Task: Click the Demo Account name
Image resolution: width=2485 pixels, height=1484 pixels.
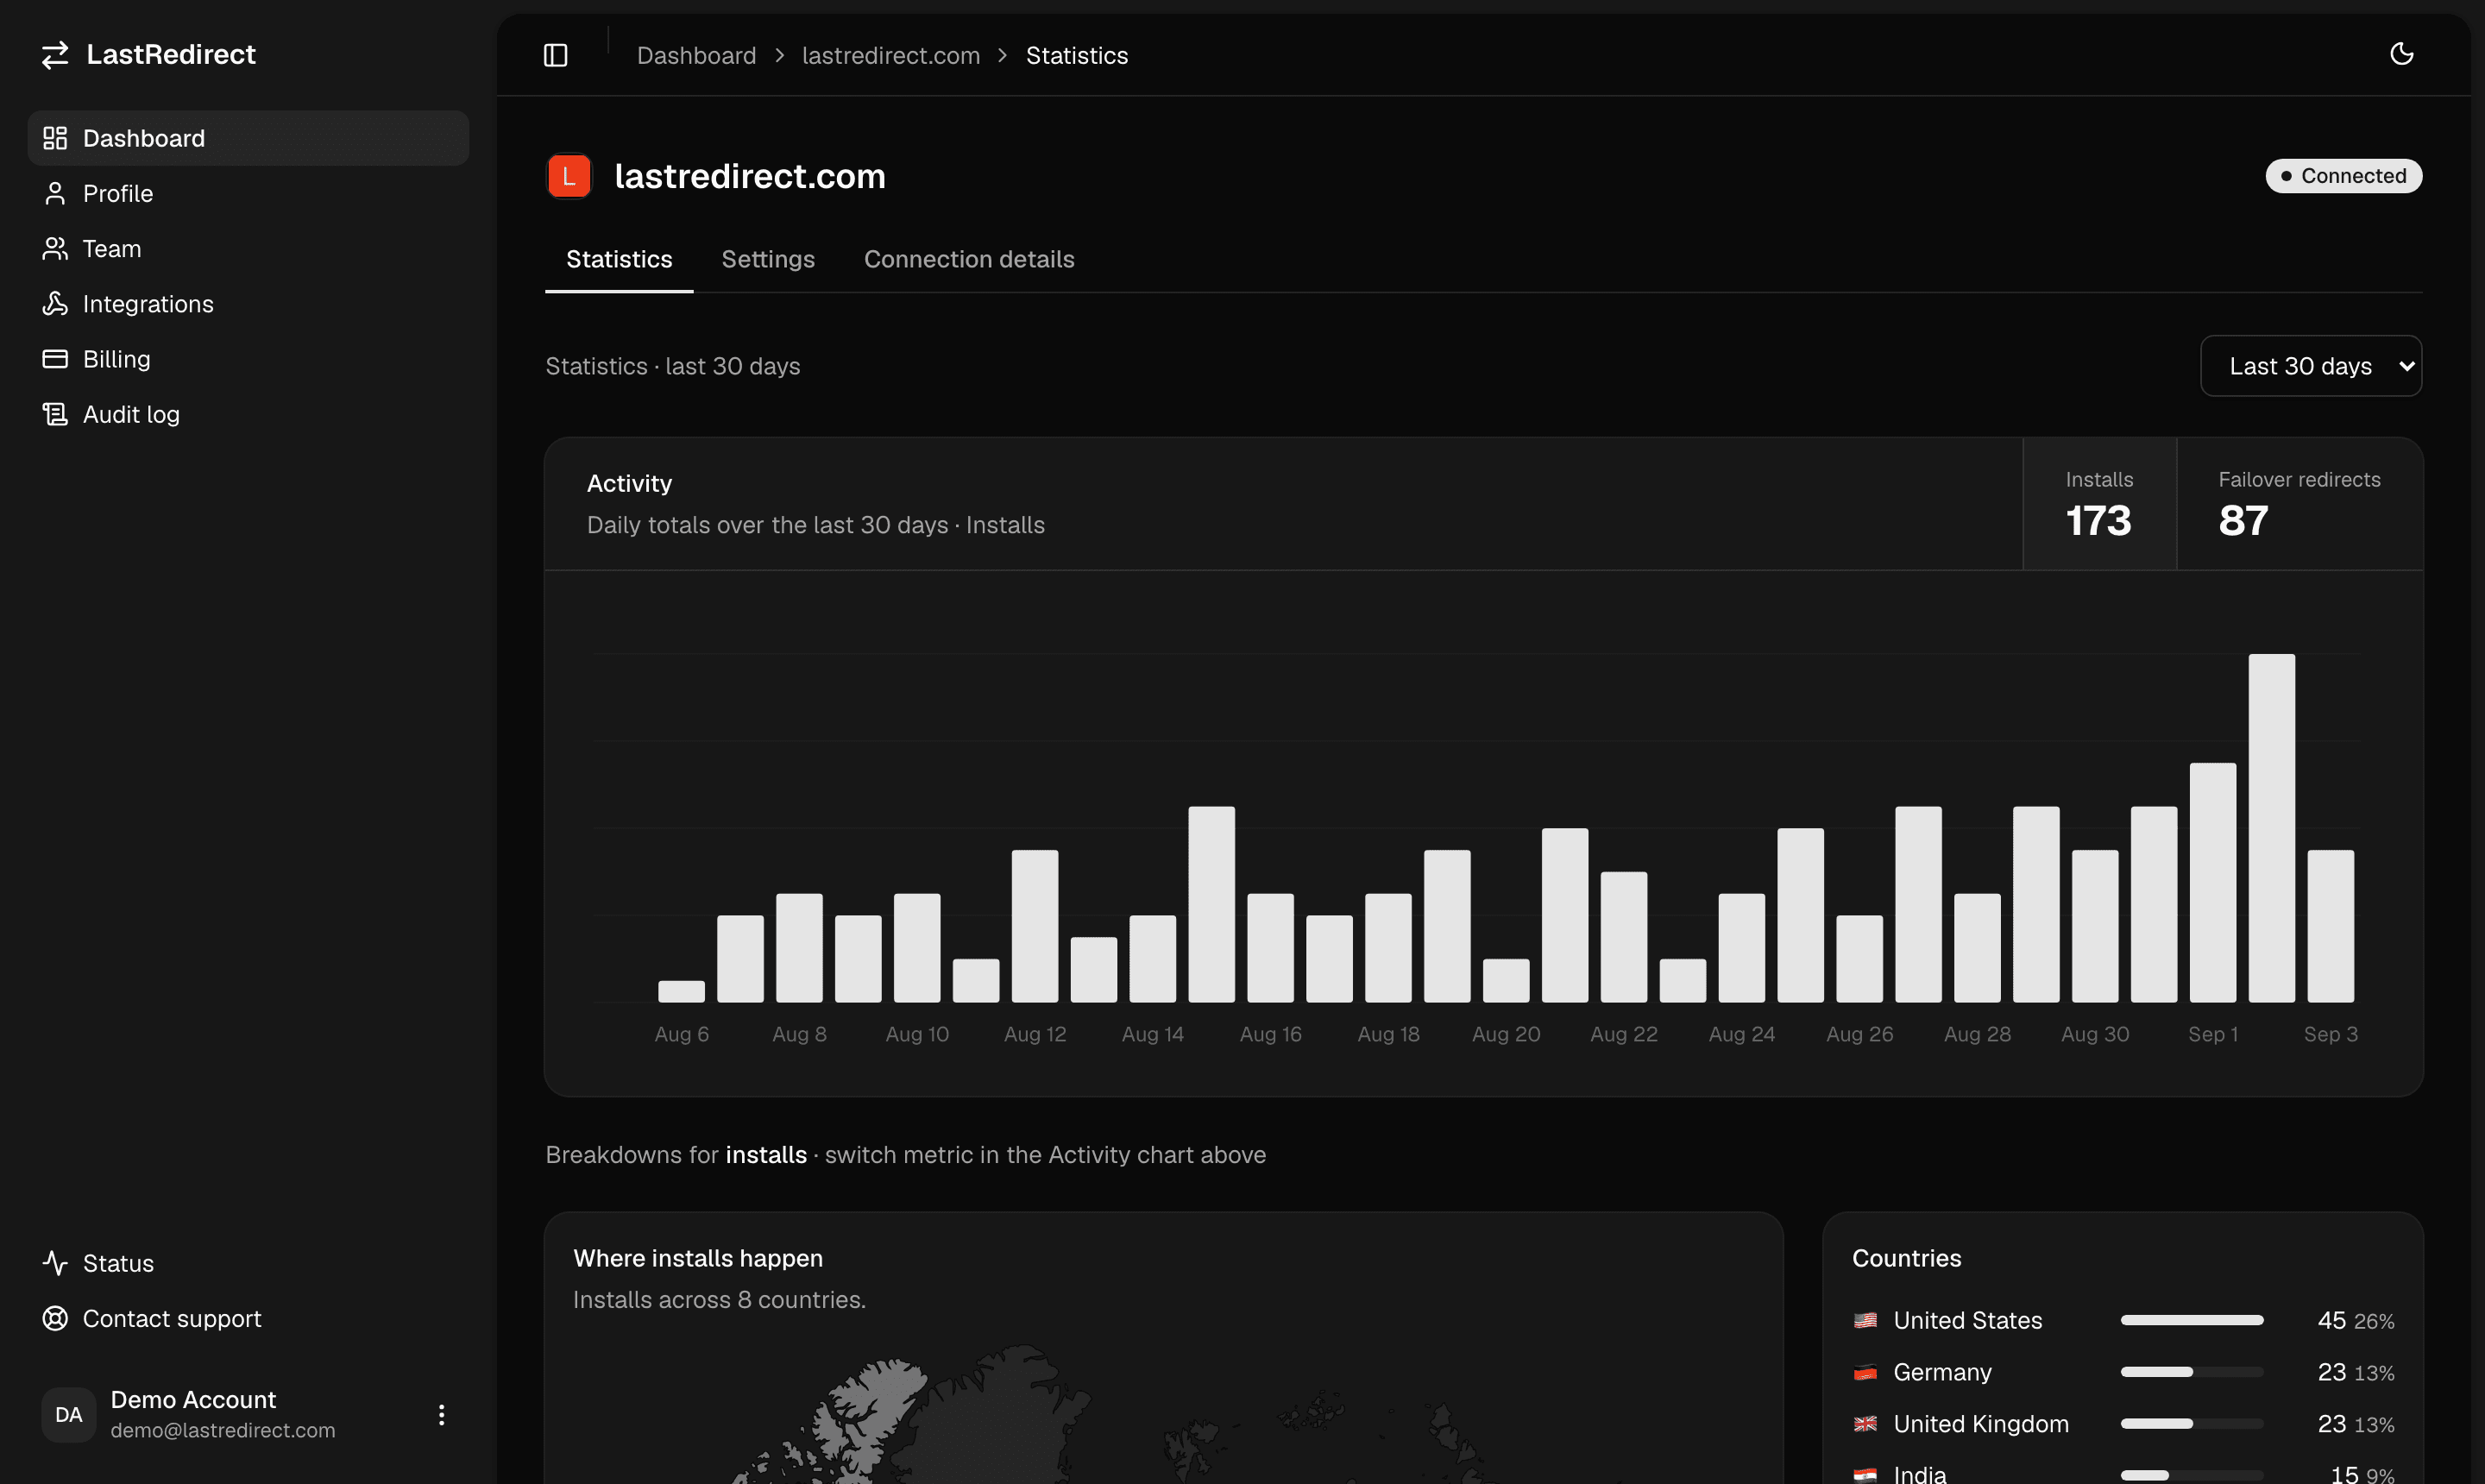Action: click(193, 1399)
